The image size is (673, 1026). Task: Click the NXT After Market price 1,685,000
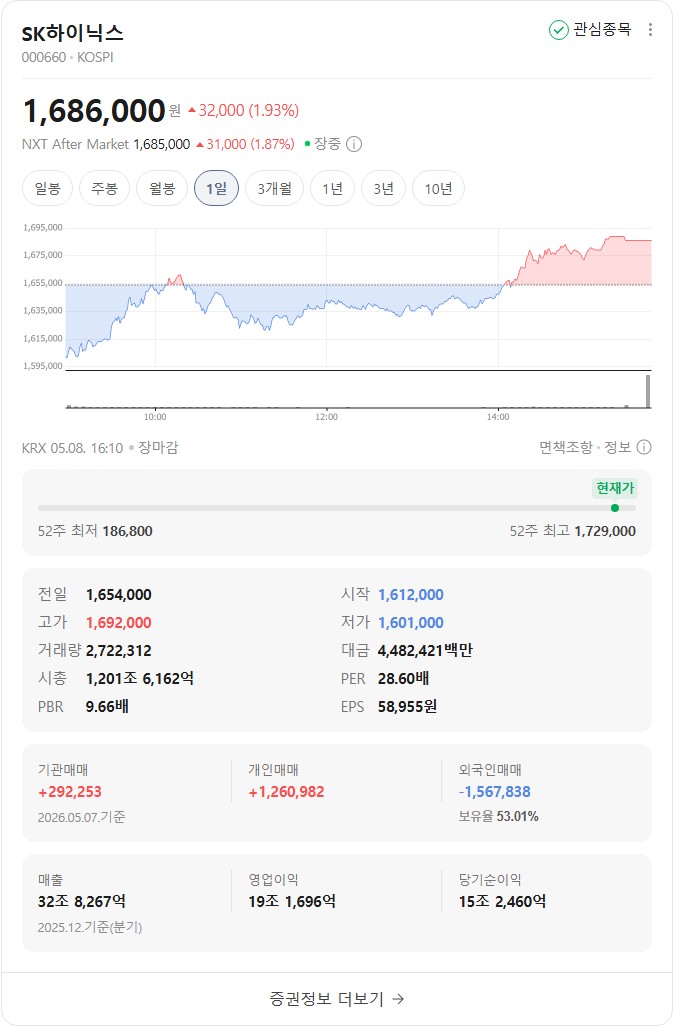coord(162,144)
